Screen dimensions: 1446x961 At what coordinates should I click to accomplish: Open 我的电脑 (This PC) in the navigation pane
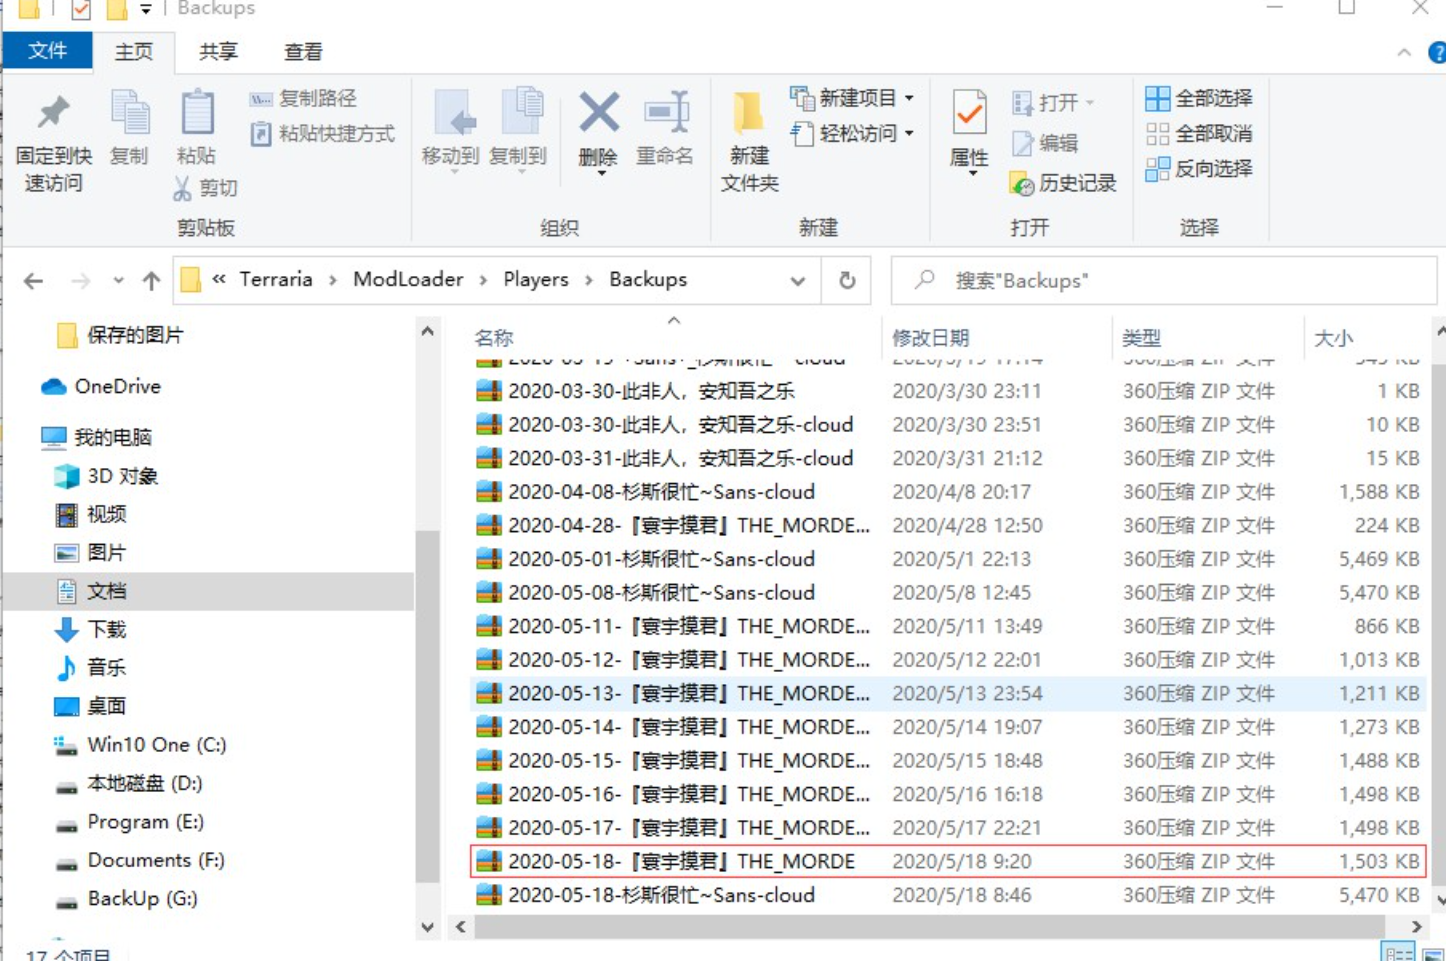(97, 437)
